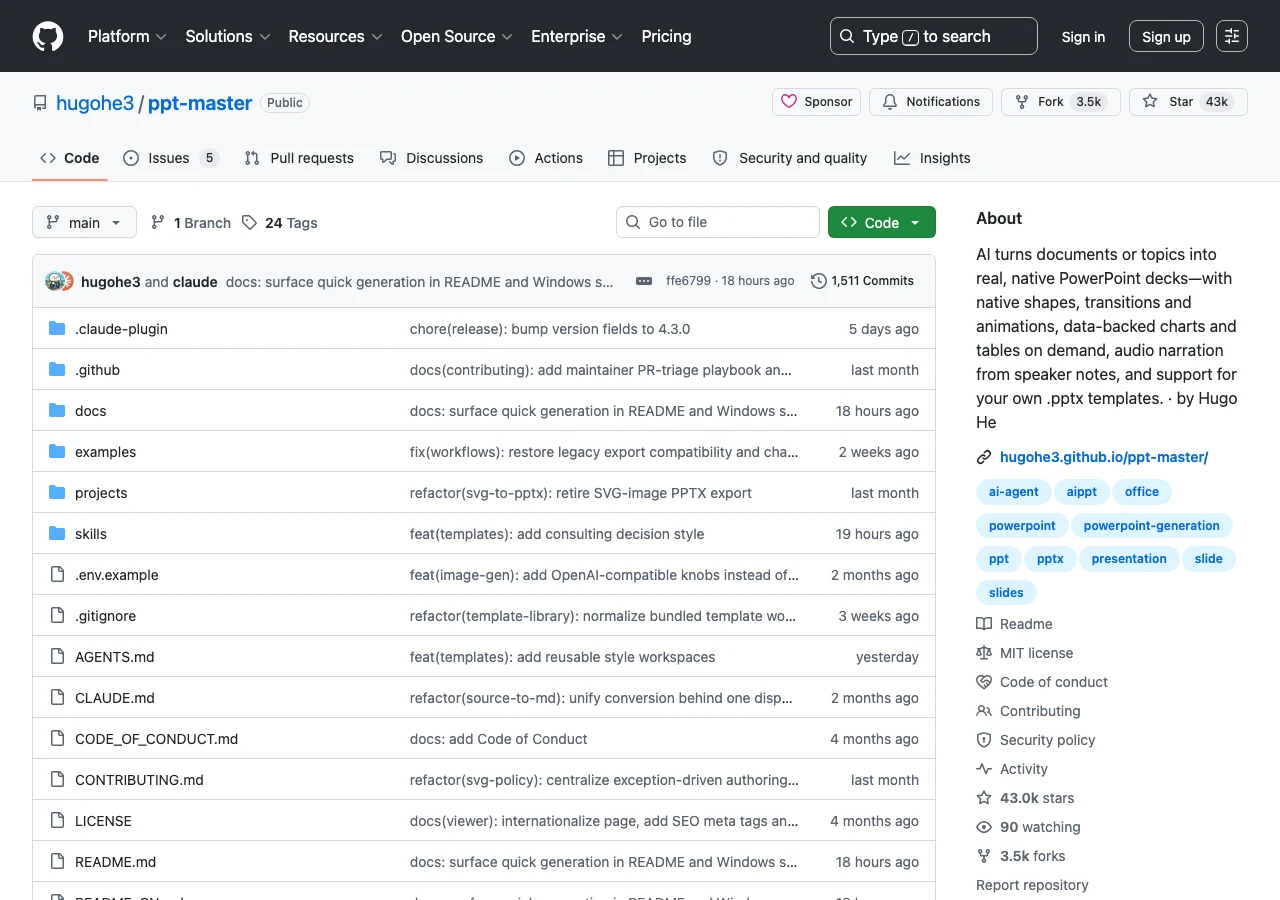Expand the Solutions menu

[x=228, y=36]
